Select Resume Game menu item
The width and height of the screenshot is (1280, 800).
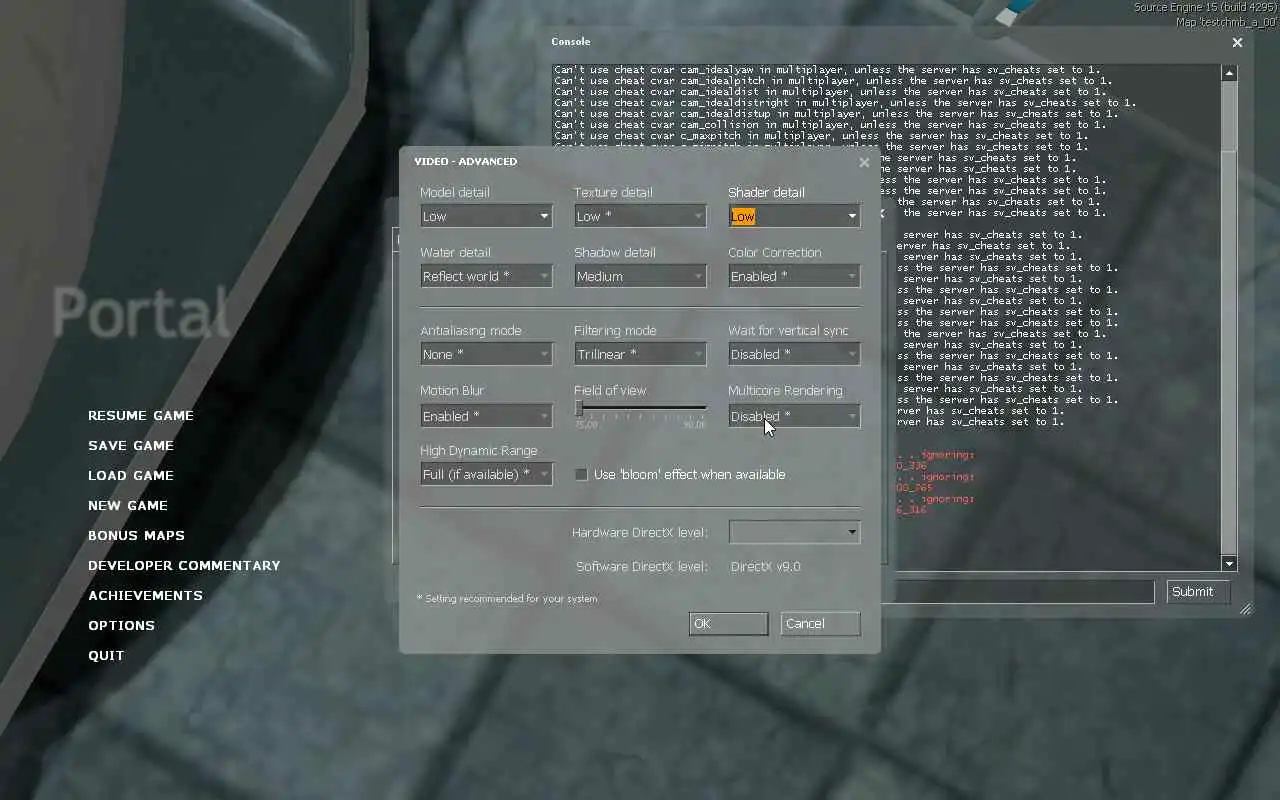point(141,415)
